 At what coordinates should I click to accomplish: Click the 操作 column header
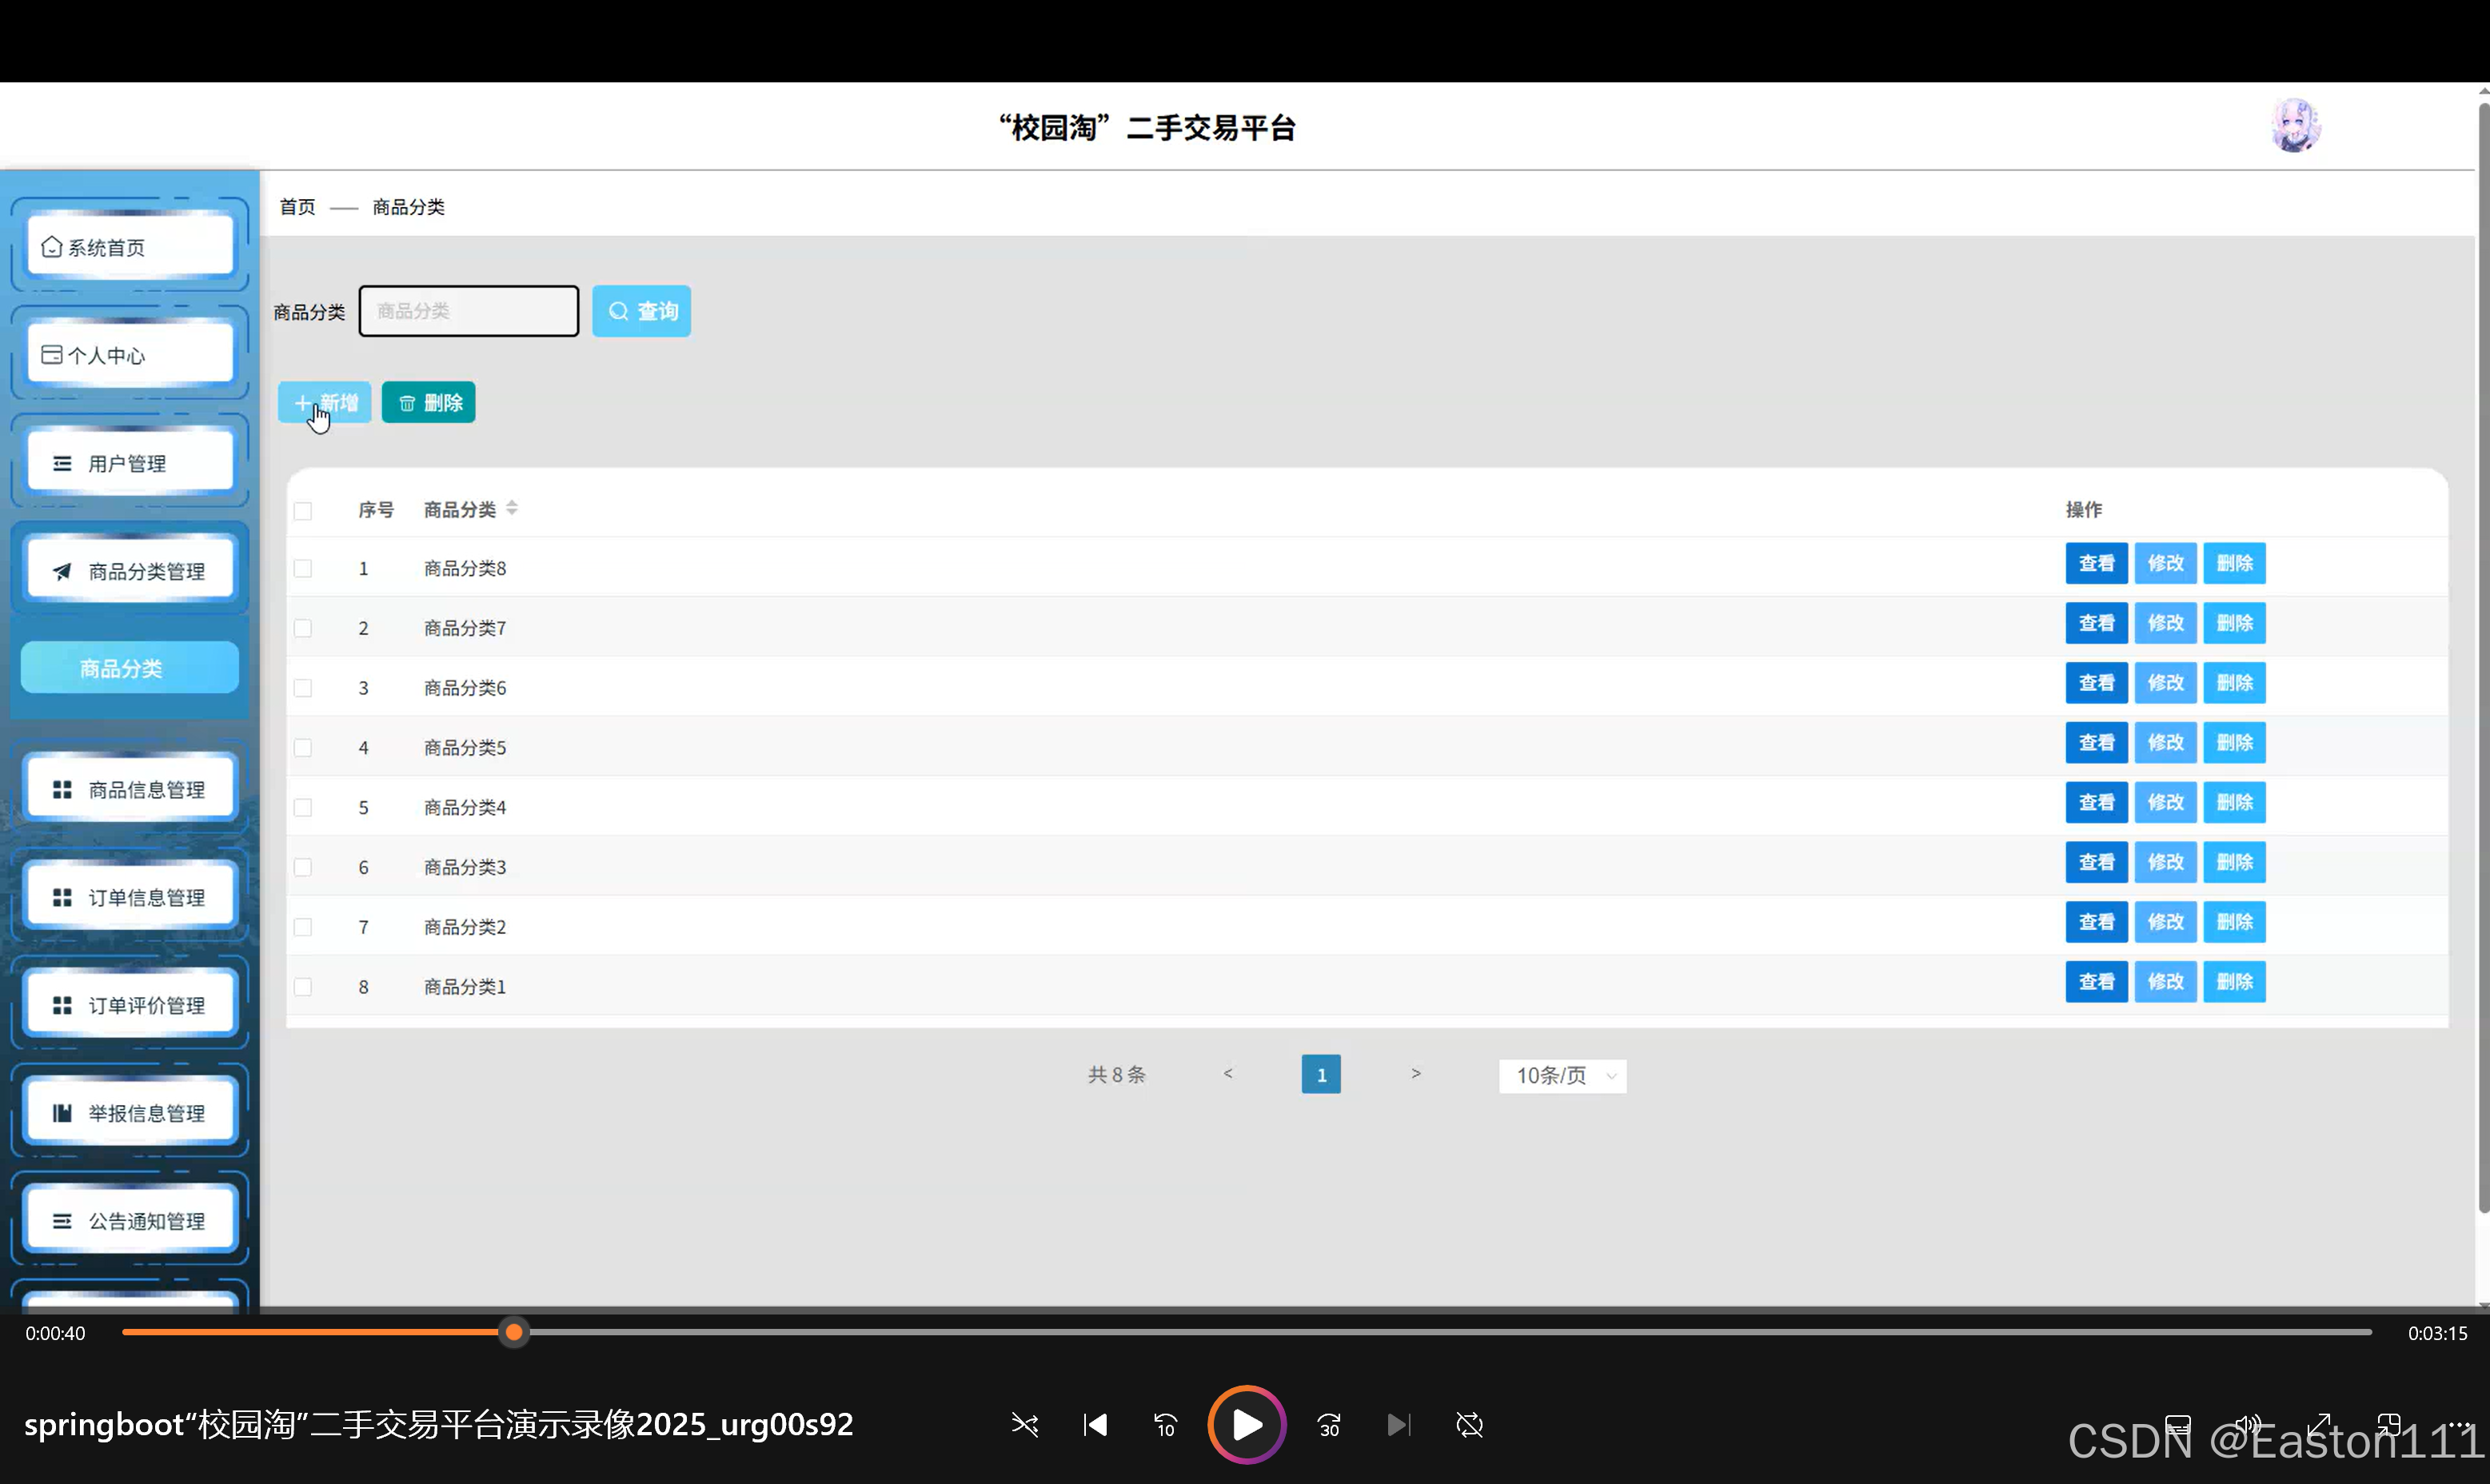click(x=2084, y=509)
